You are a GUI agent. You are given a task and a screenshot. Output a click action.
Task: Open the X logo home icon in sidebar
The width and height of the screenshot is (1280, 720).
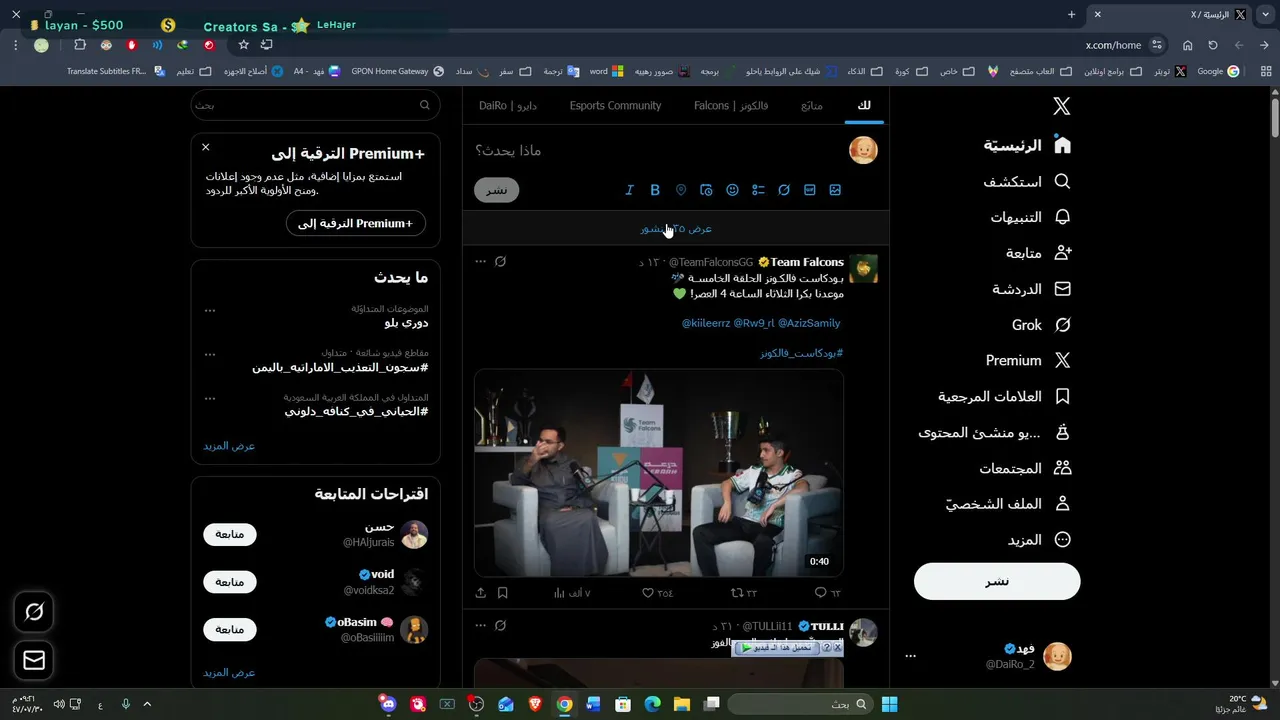(x=1062, y=106)
